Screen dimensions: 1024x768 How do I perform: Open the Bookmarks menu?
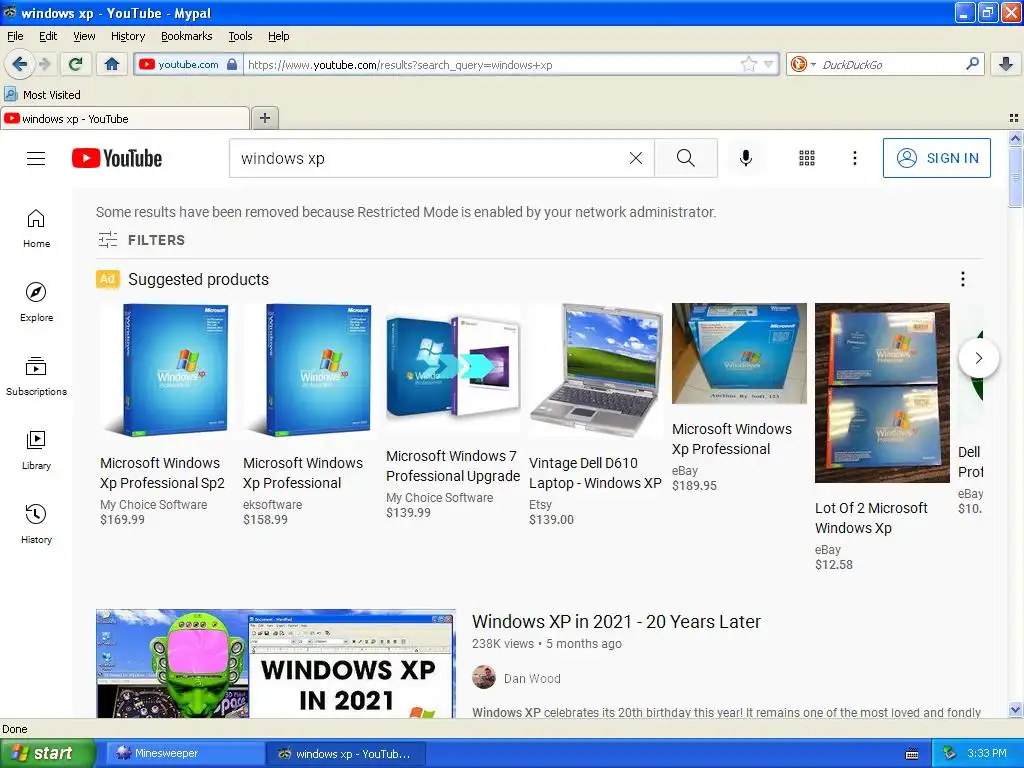(186, 36)
